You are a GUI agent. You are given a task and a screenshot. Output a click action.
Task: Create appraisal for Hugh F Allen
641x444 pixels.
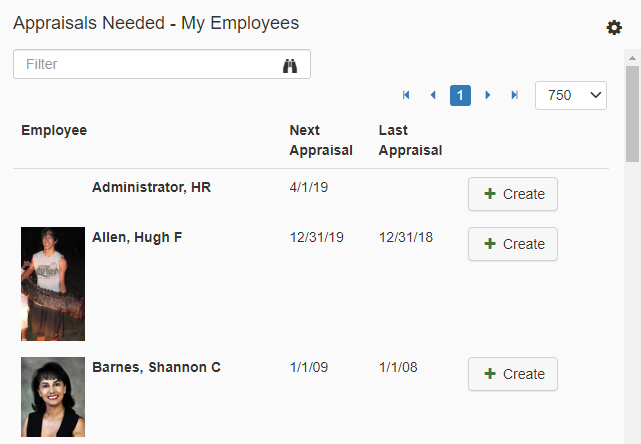point(512,244)
